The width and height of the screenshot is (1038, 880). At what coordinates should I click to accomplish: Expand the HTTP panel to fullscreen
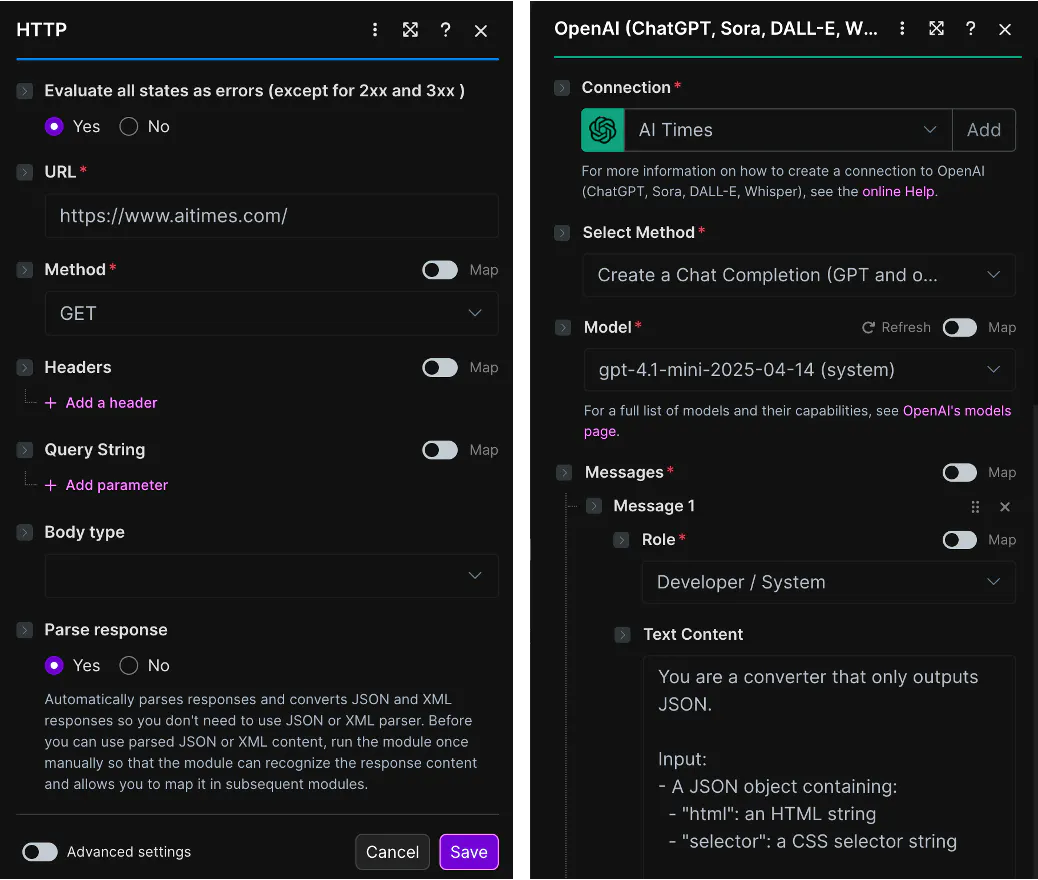[410, 30]
